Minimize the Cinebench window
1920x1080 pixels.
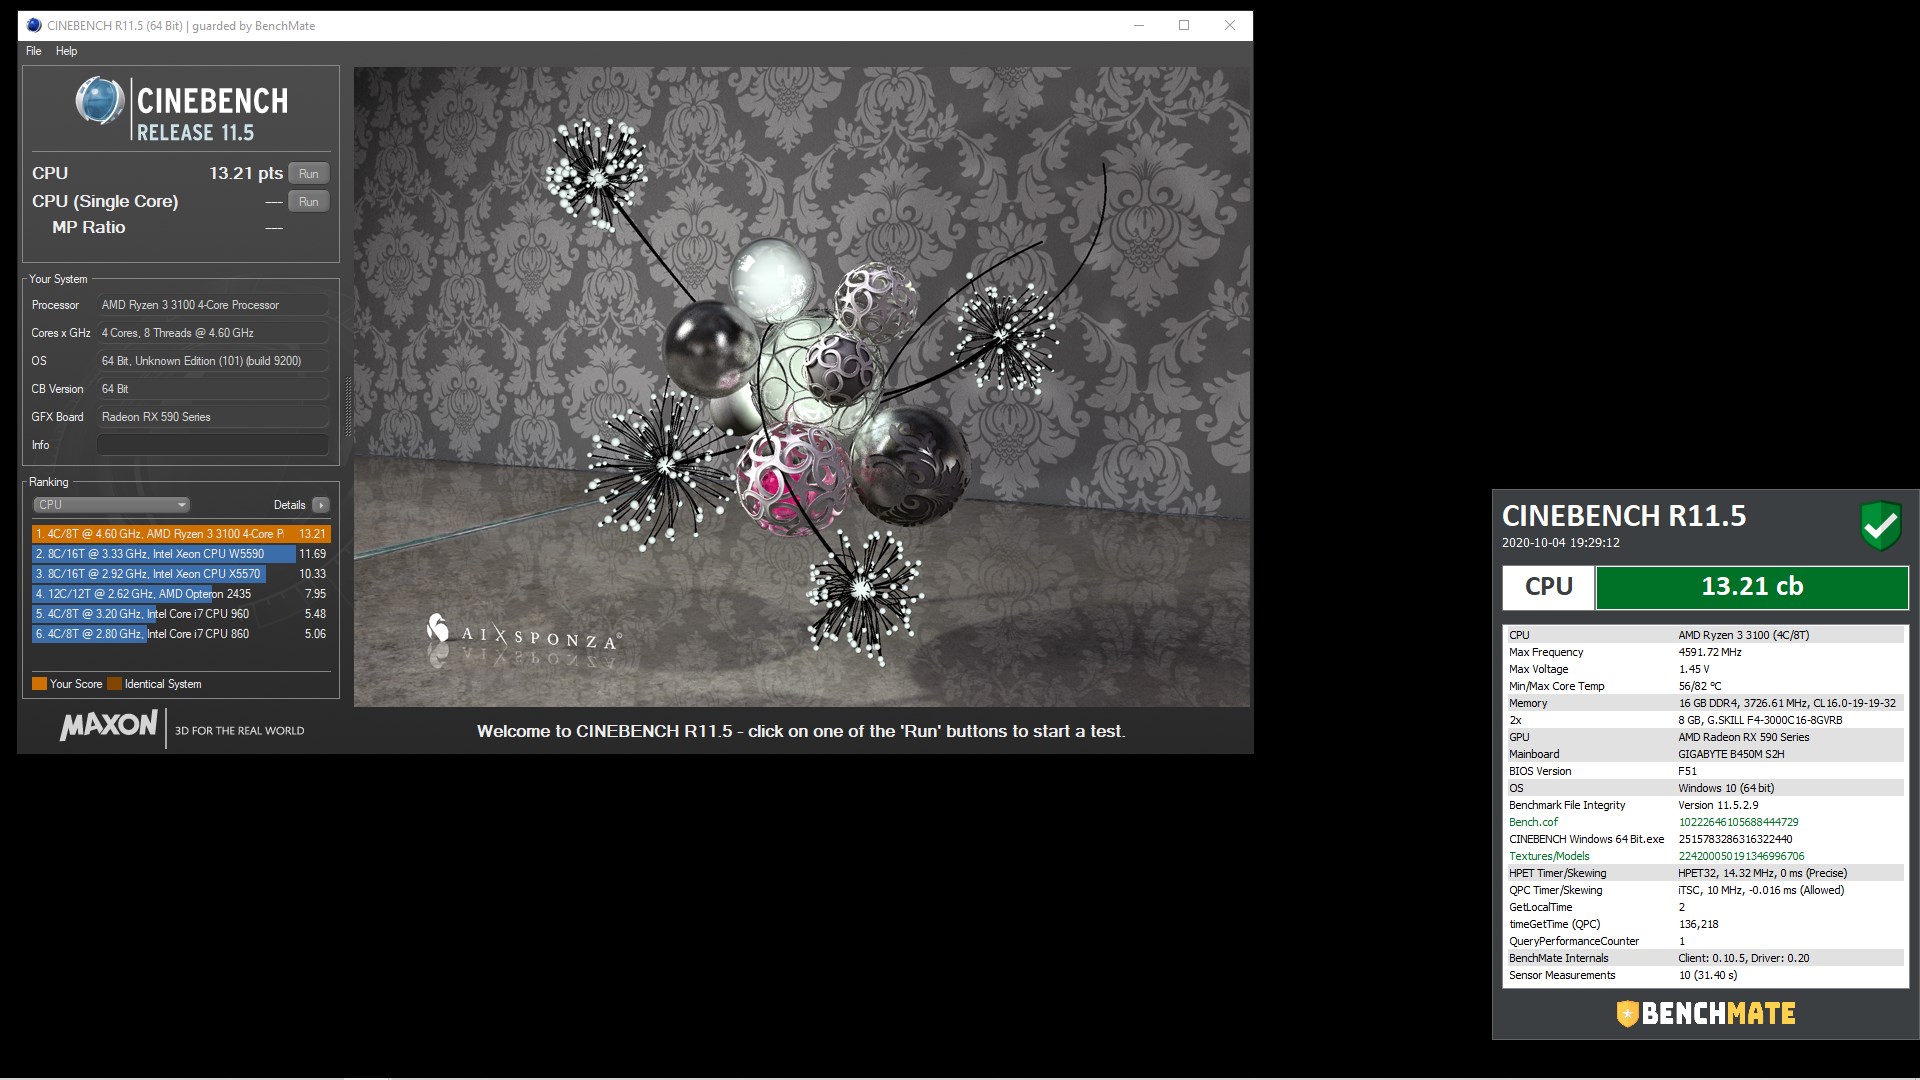pos(1138,26)
